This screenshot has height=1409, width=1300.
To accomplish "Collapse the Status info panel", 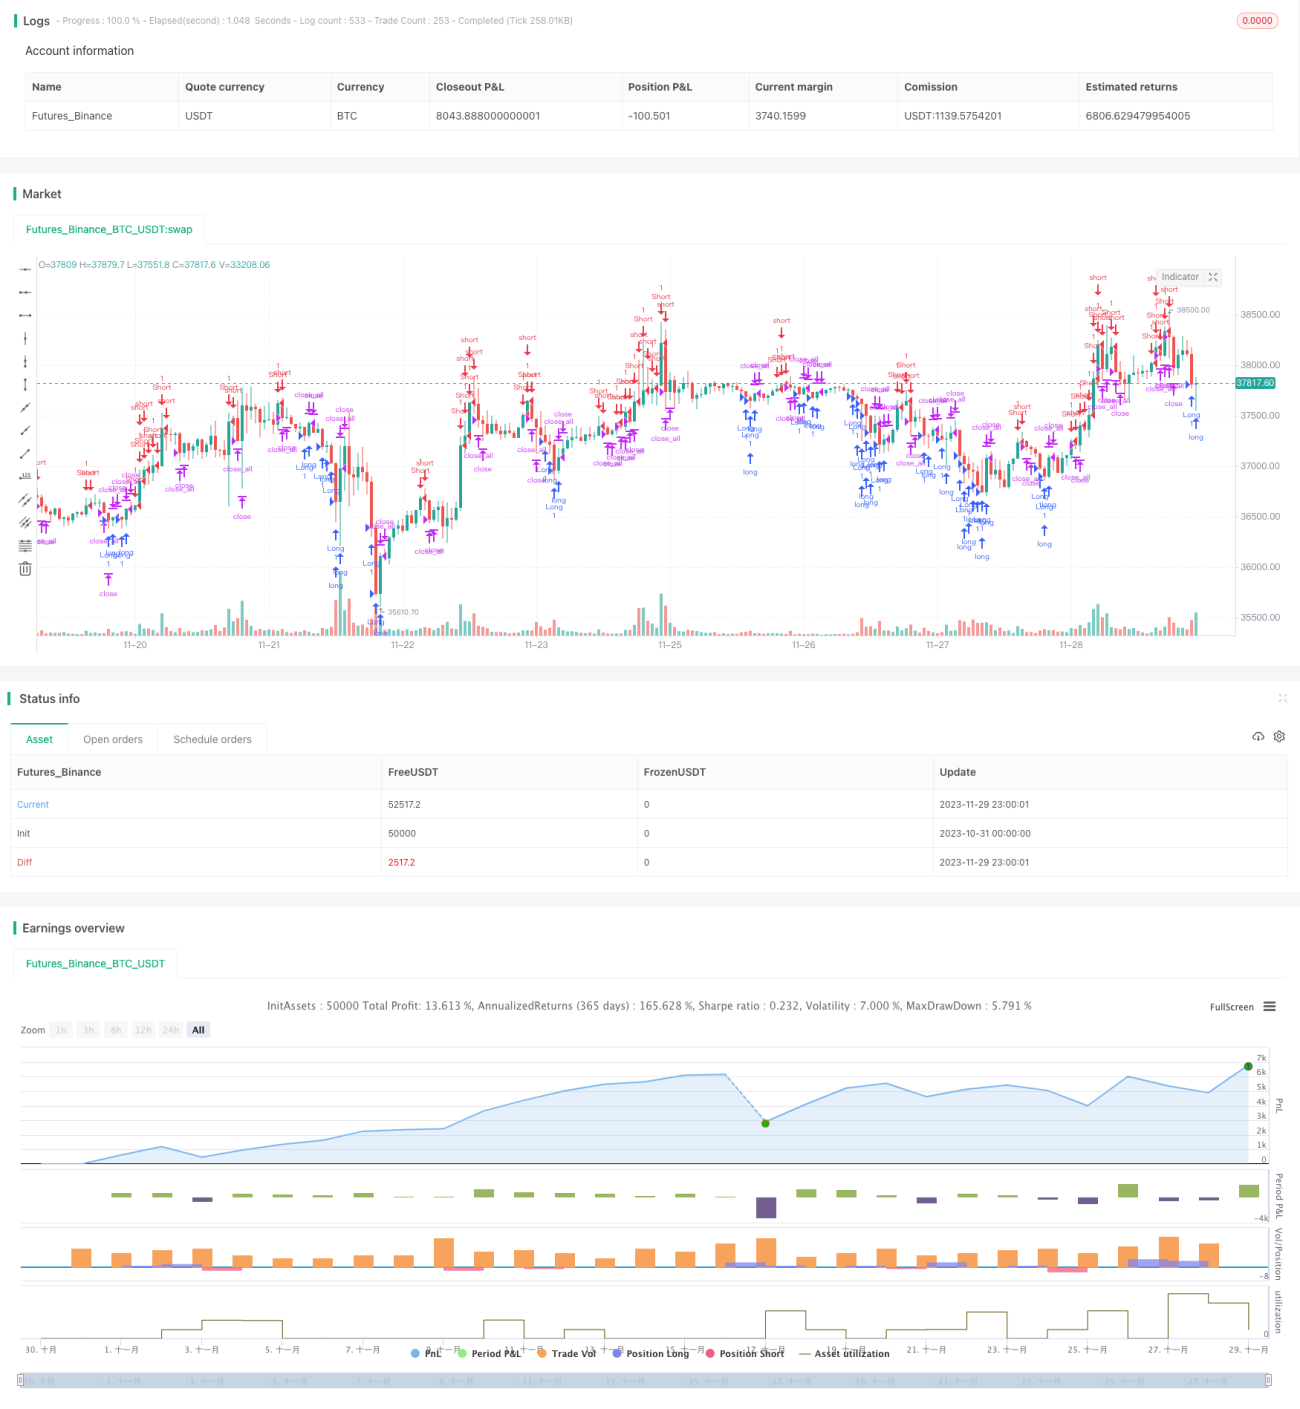I will point(1282,698).
